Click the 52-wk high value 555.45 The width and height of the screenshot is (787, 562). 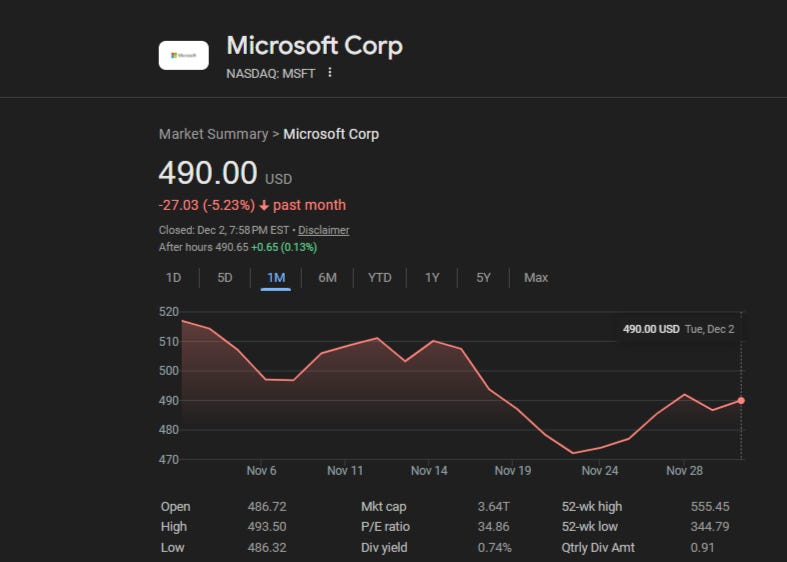click(x=710, y=506)
